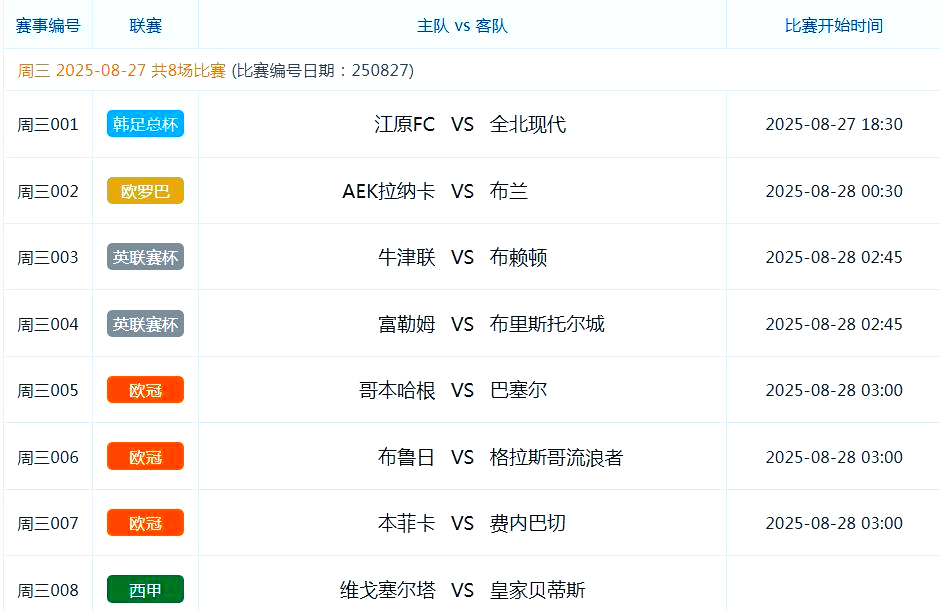Click the 欧冠 badge on the 布鲁日 row

pos(145,456)
